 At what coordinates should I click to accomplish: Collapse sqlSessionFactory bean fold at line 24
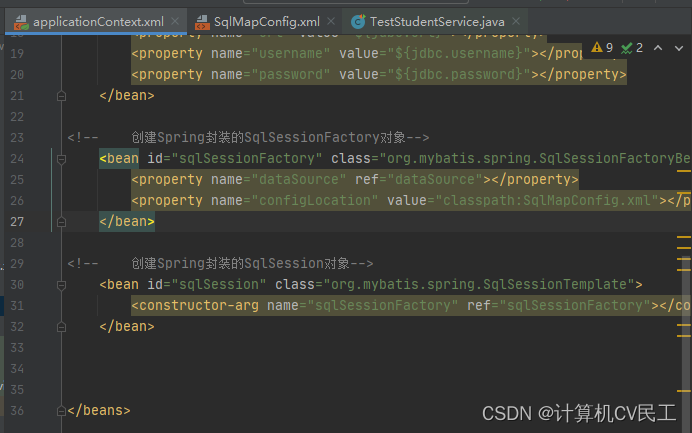click(x=61, y=159)
